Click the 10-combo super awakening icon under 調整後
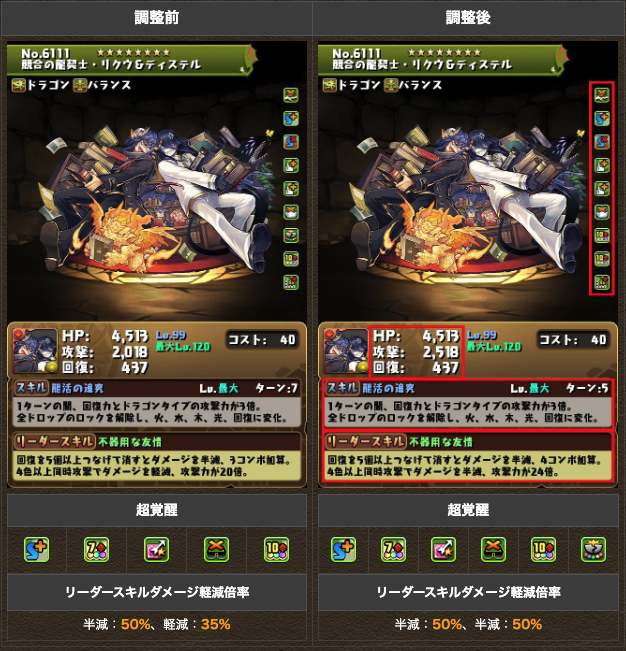This screenshot has height=651, width=626. pyautogui.click(x=543, y=549)
